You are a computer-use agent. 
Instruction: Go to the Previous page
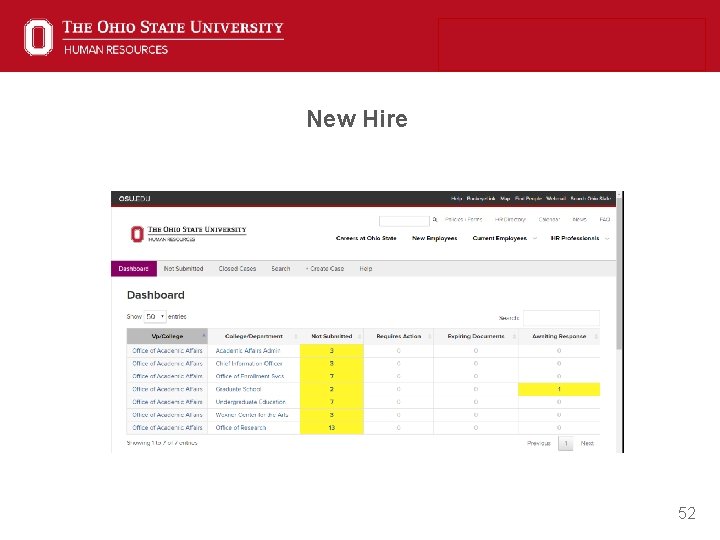coord(539,443)
